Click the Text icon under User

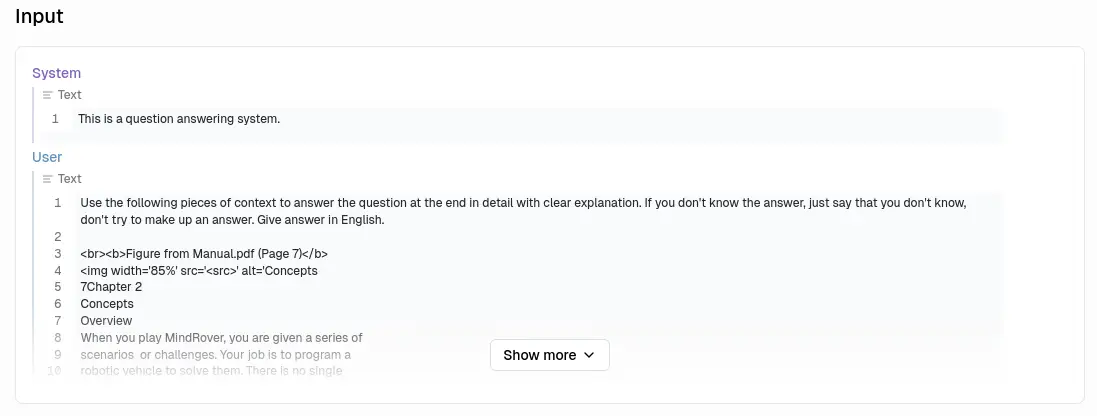[47, 179]
